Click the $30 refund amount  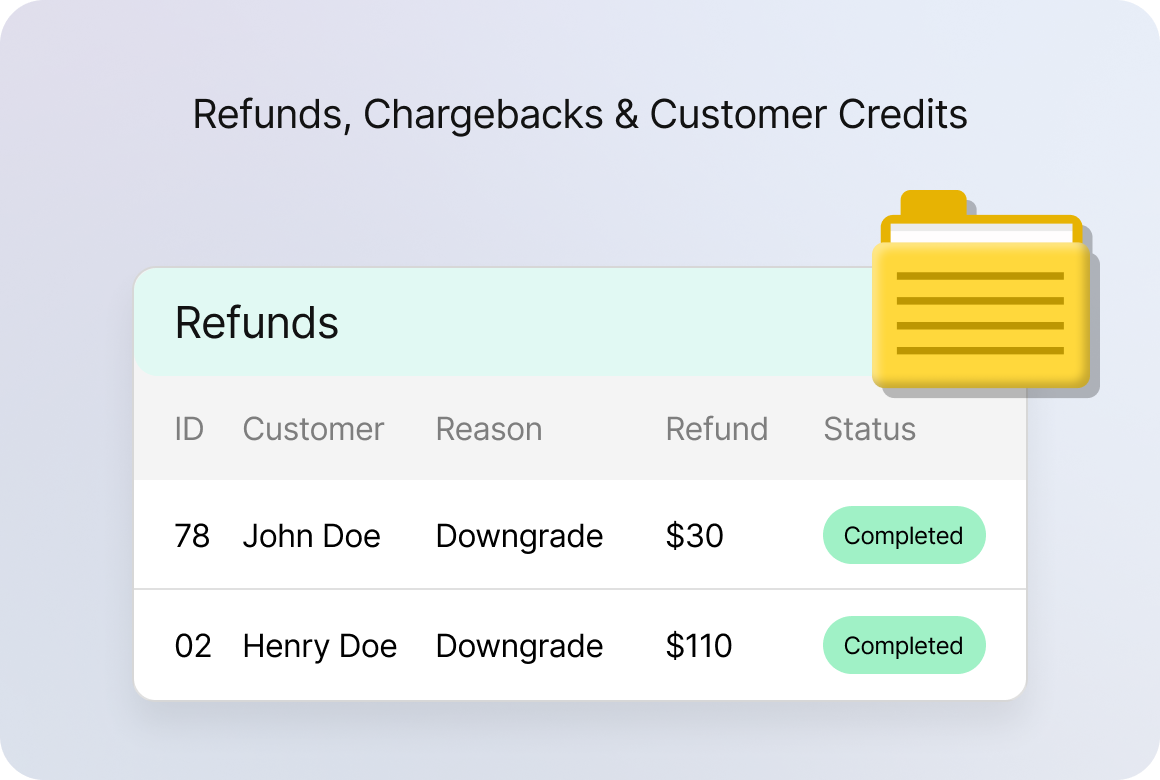tap(694, 536)
